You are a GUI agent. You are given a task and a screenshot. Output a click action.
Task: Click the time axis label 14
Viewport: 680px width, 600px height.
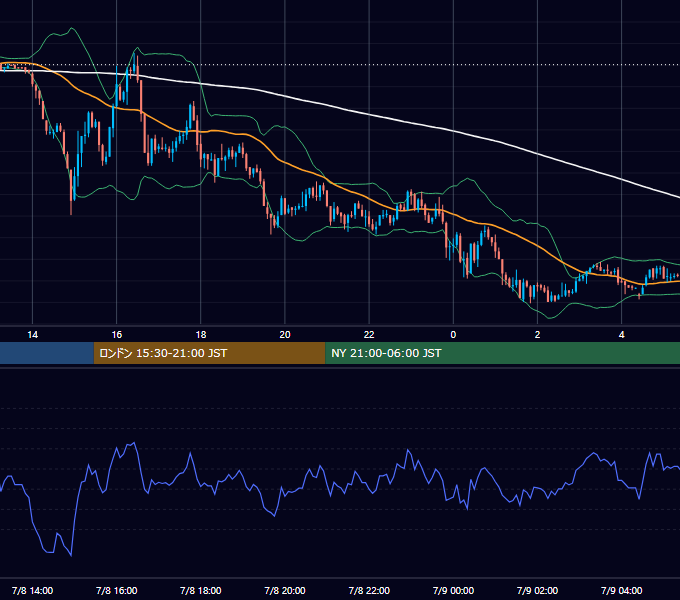click(33, 335)
